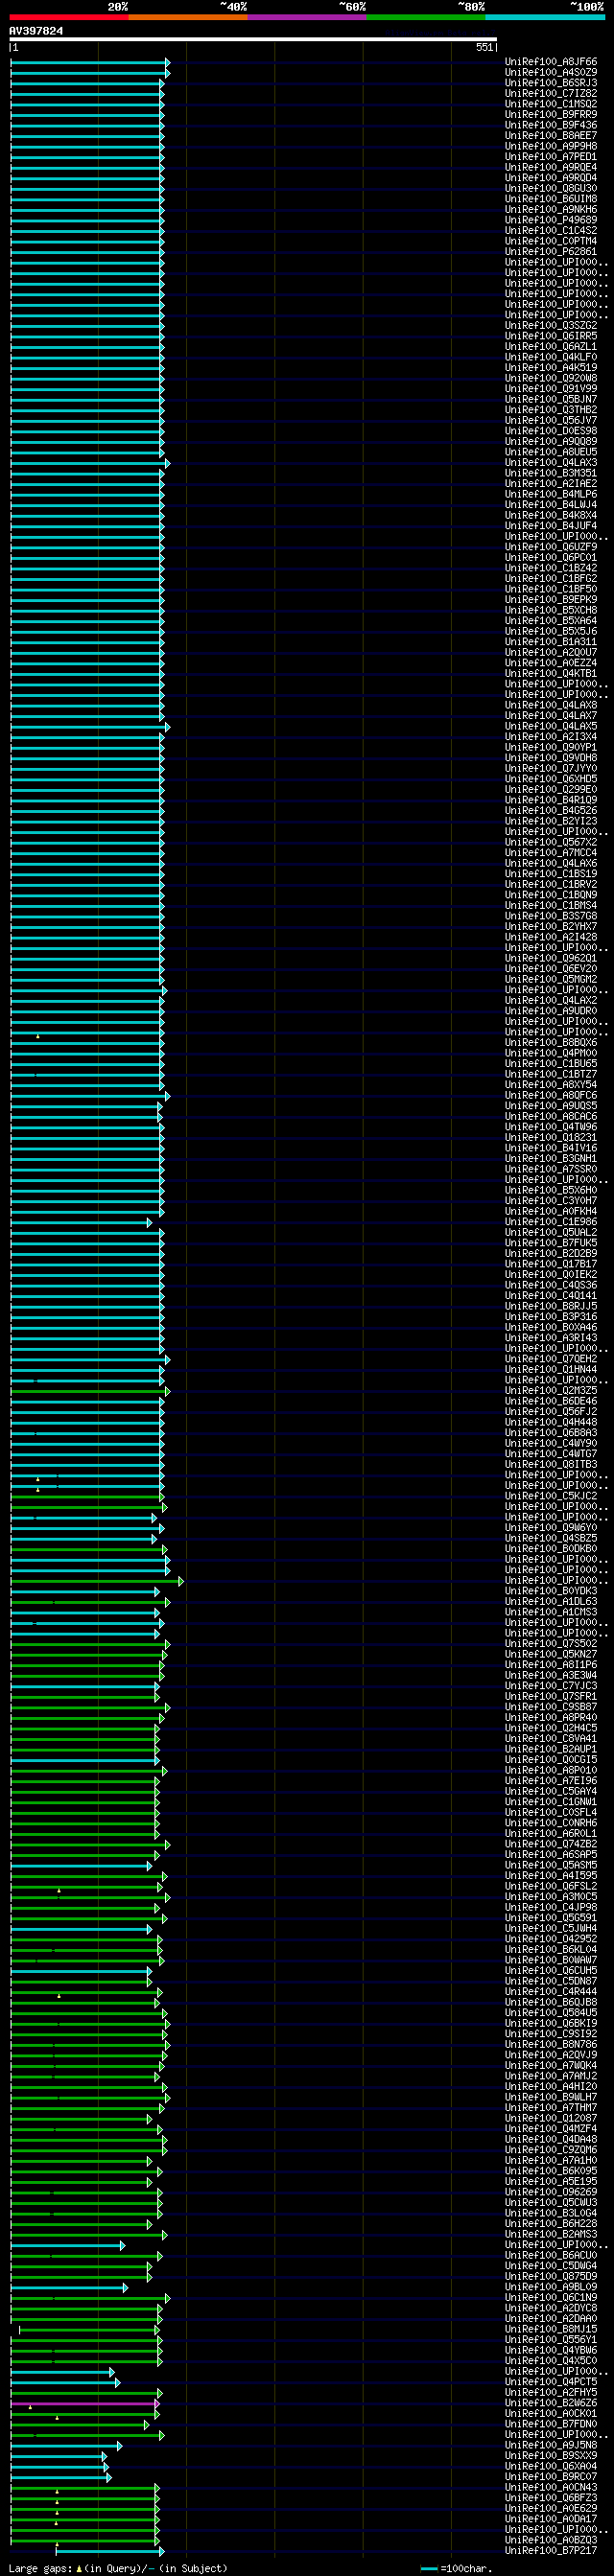The image size is (614, 2576).
Task: Select hit label UniRef100_P62861
Action: click(x=551, y=251)
